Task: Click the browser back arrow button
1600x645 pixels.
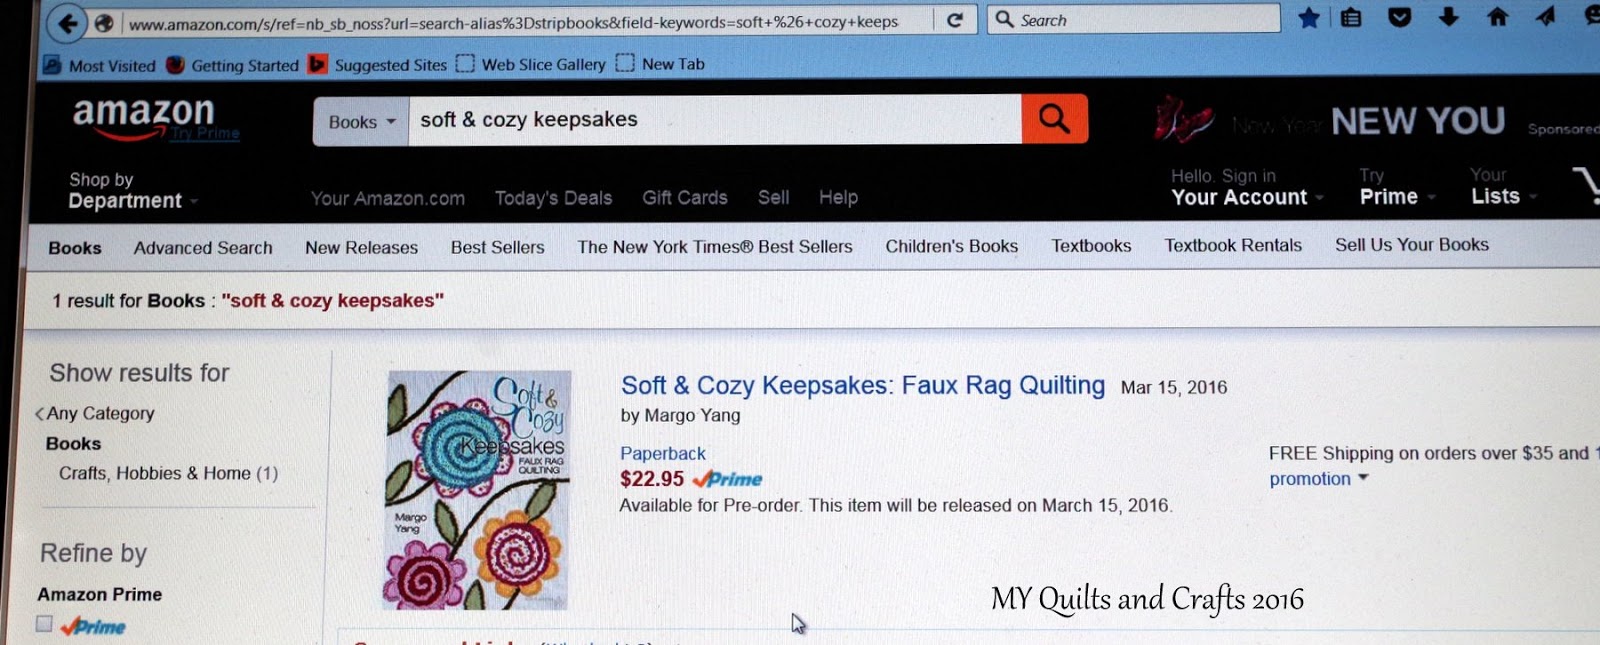Action: click(68, 22)
